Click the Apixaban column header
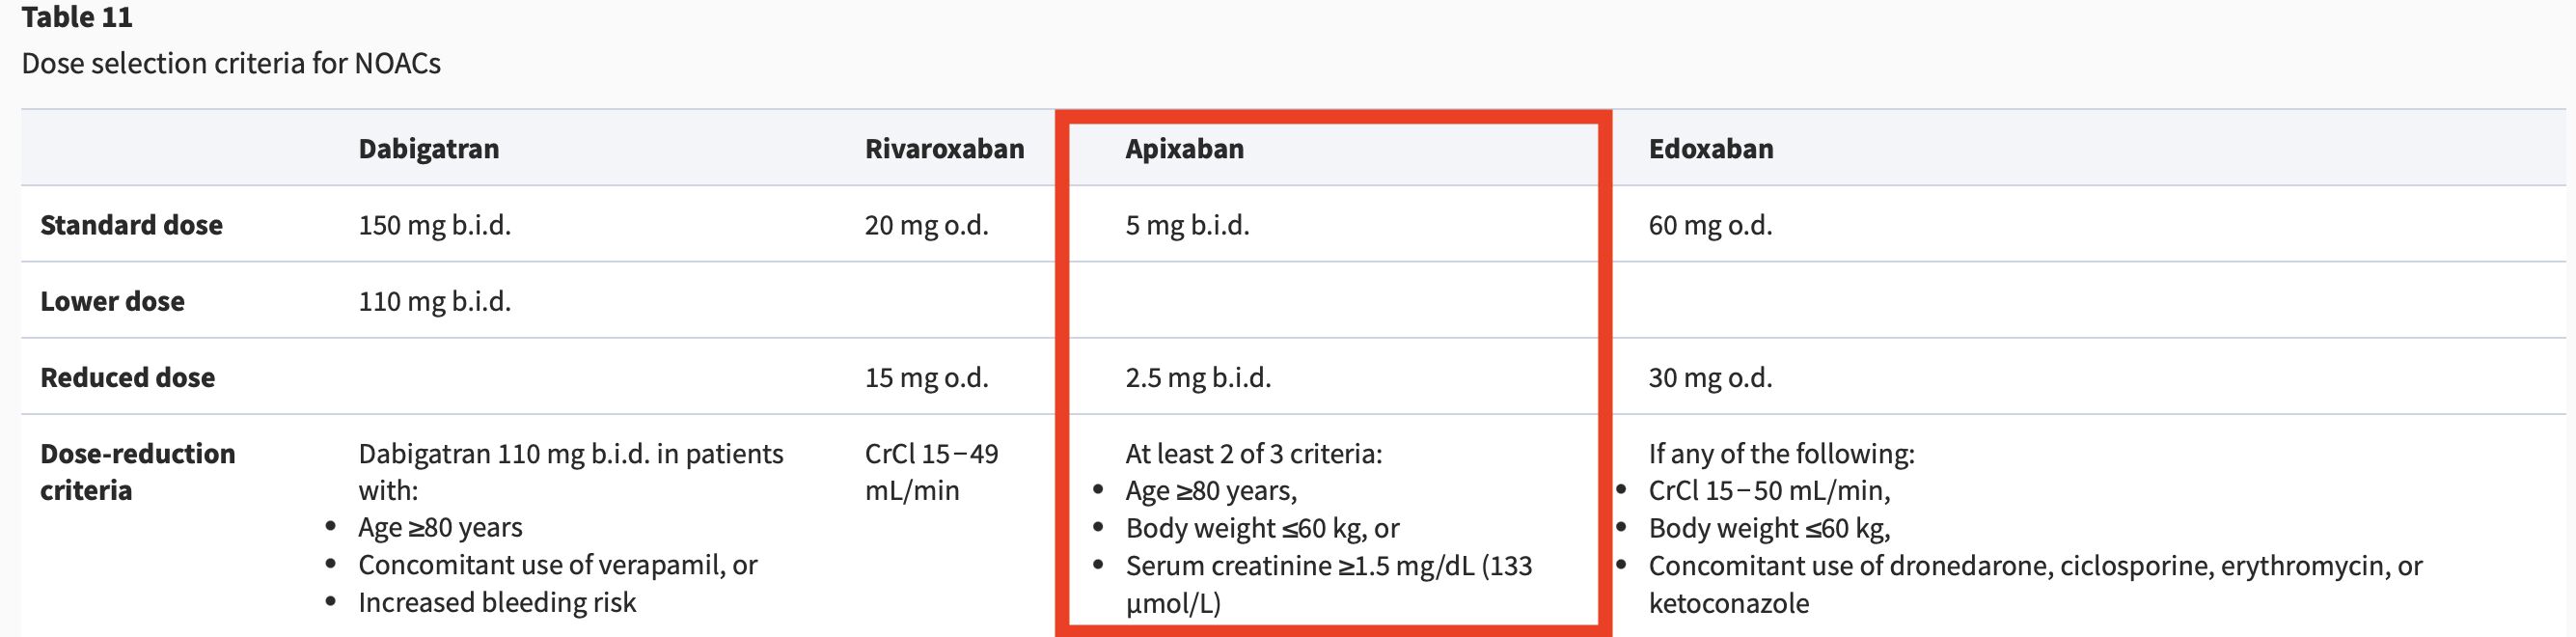Screen dimensions: 2576x637 (1184, 149)
